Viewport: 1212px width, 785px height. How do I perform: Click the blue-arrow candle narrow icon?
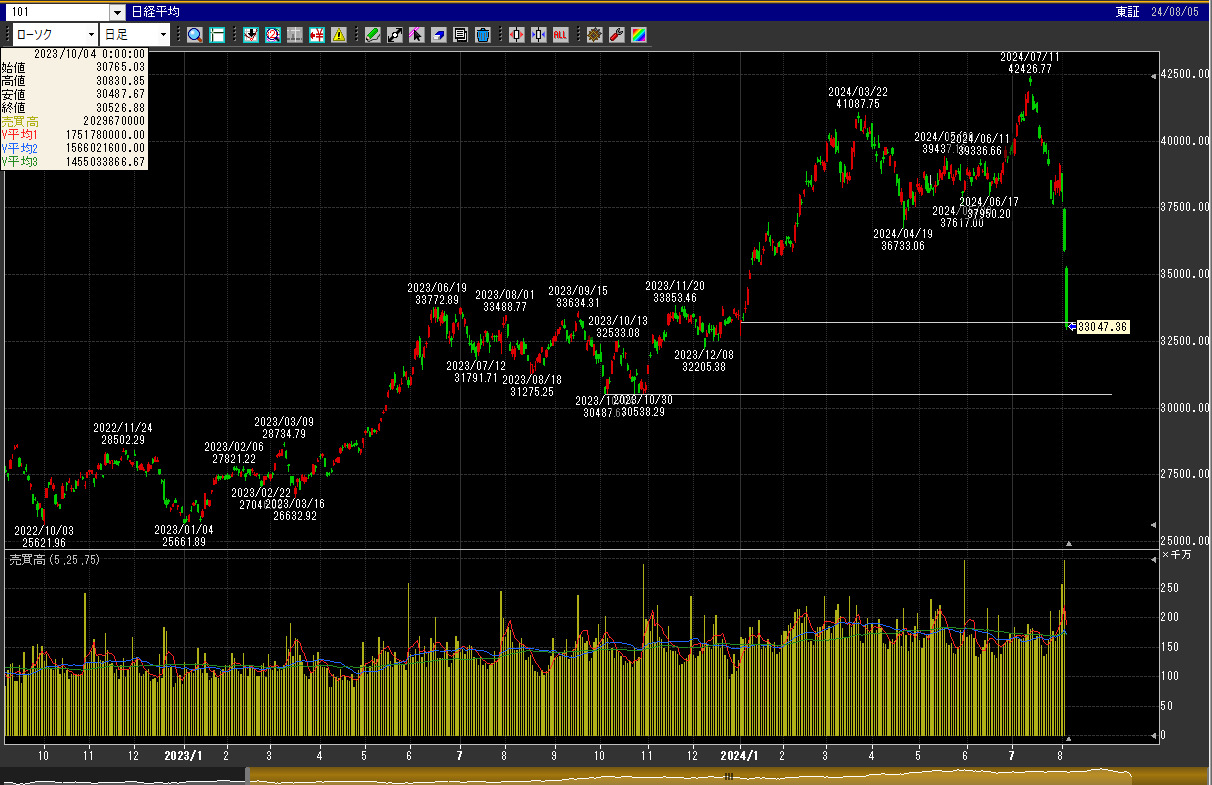(539, 35)
